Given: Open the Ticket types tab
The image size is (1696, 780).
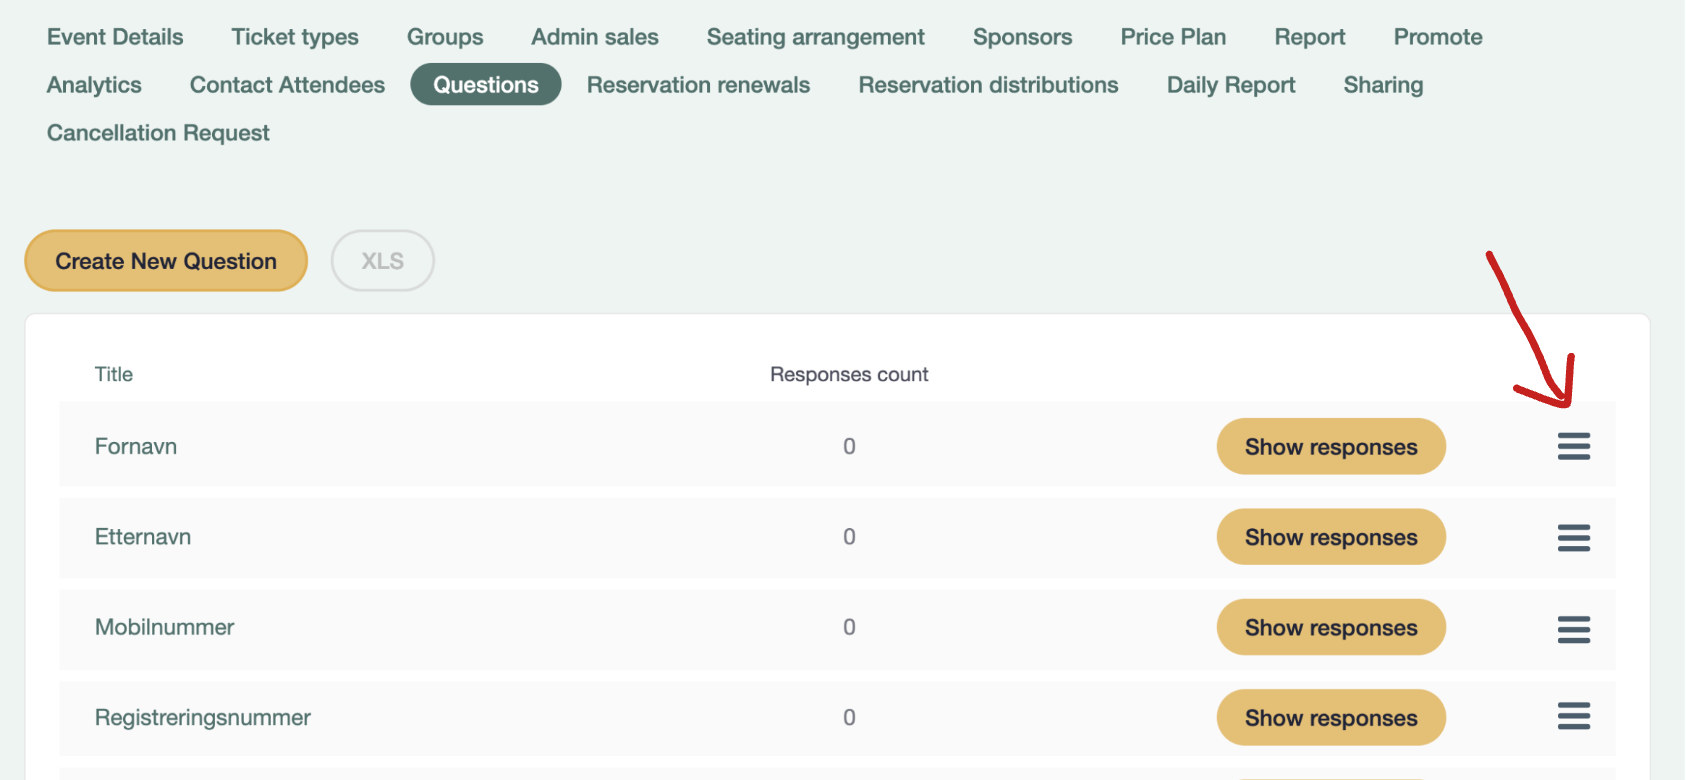Looking at the screenshot, I should coord(295,37).
